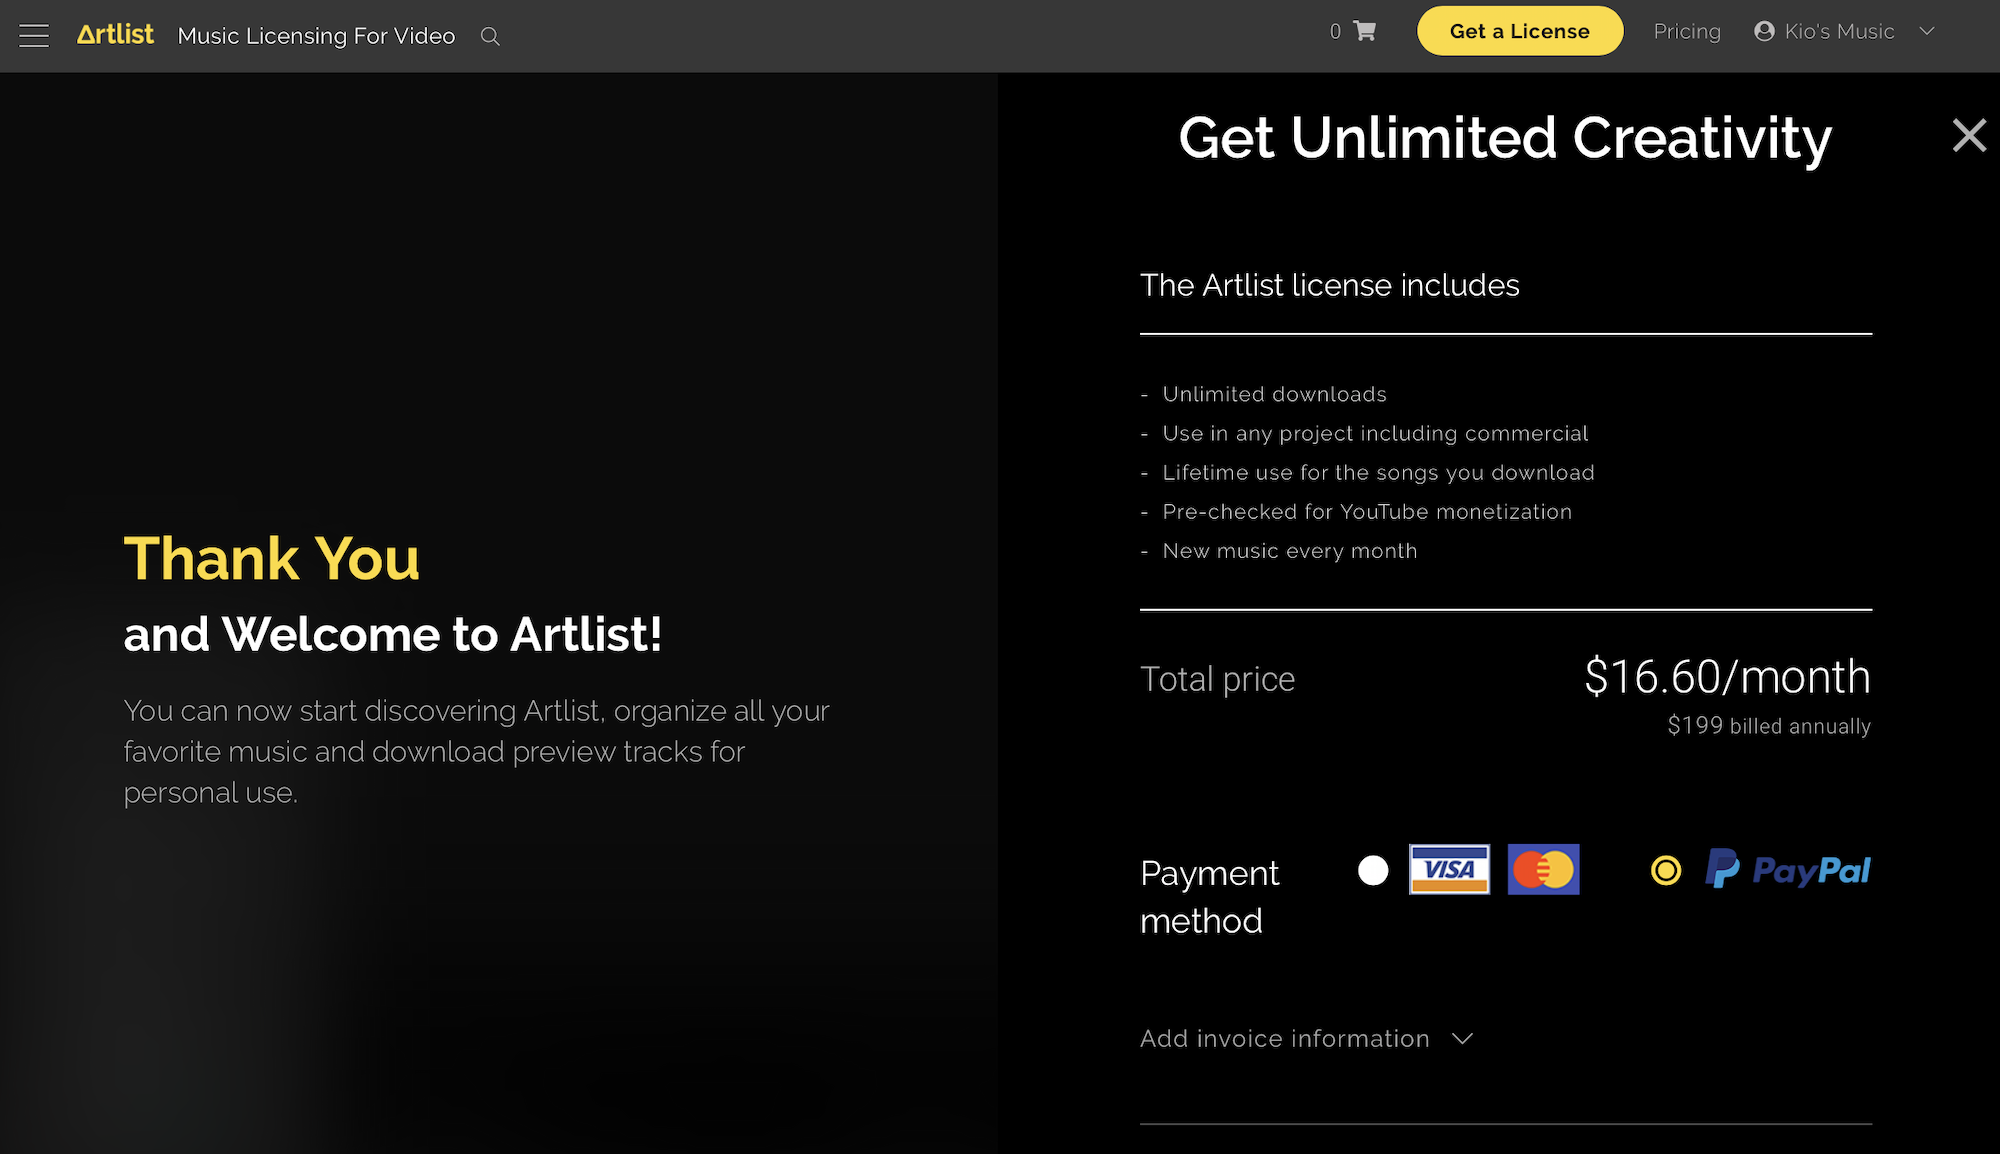The width and height of the screenshot is (2000, 1154).
Task: Open the account dropdown arrow
Action: pos(1927,31)
